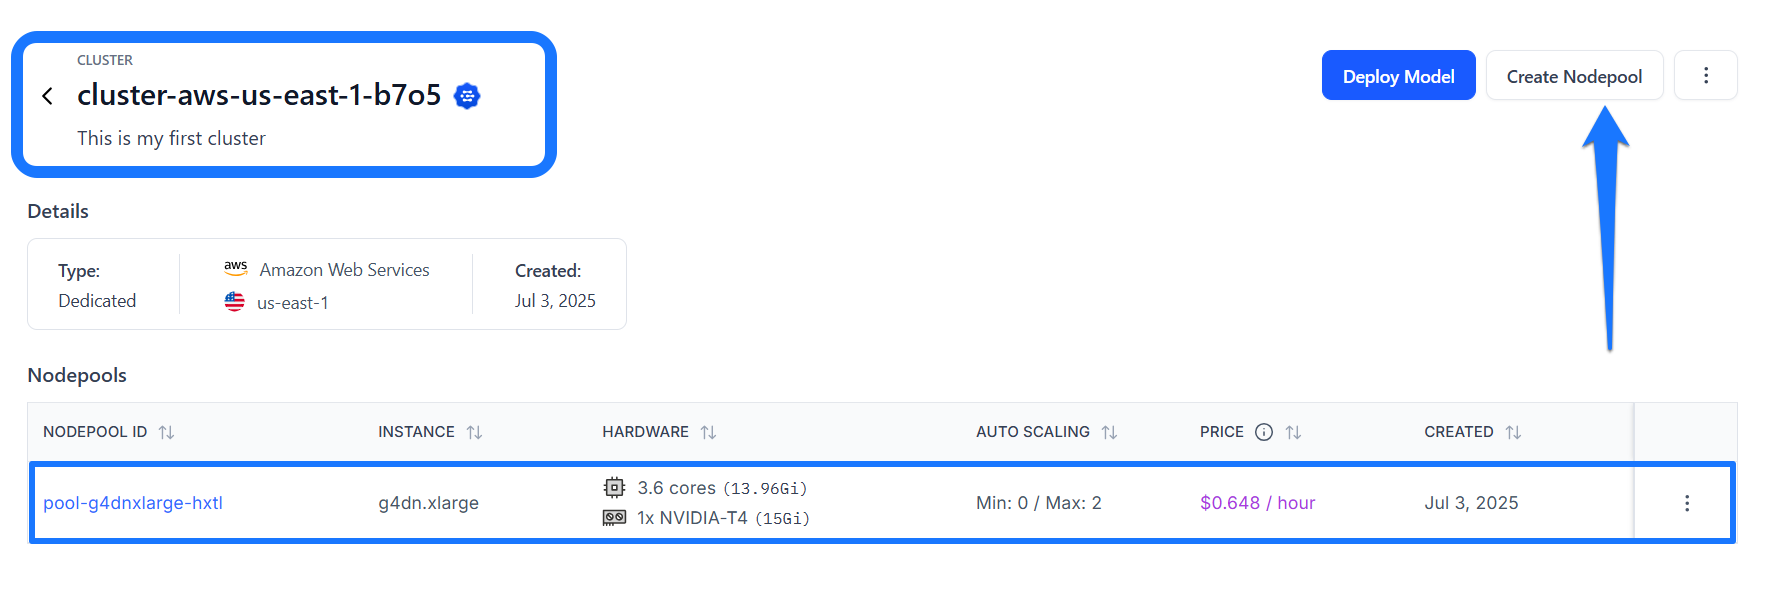Sort the Auto Scaling column

click(1110, 432)
